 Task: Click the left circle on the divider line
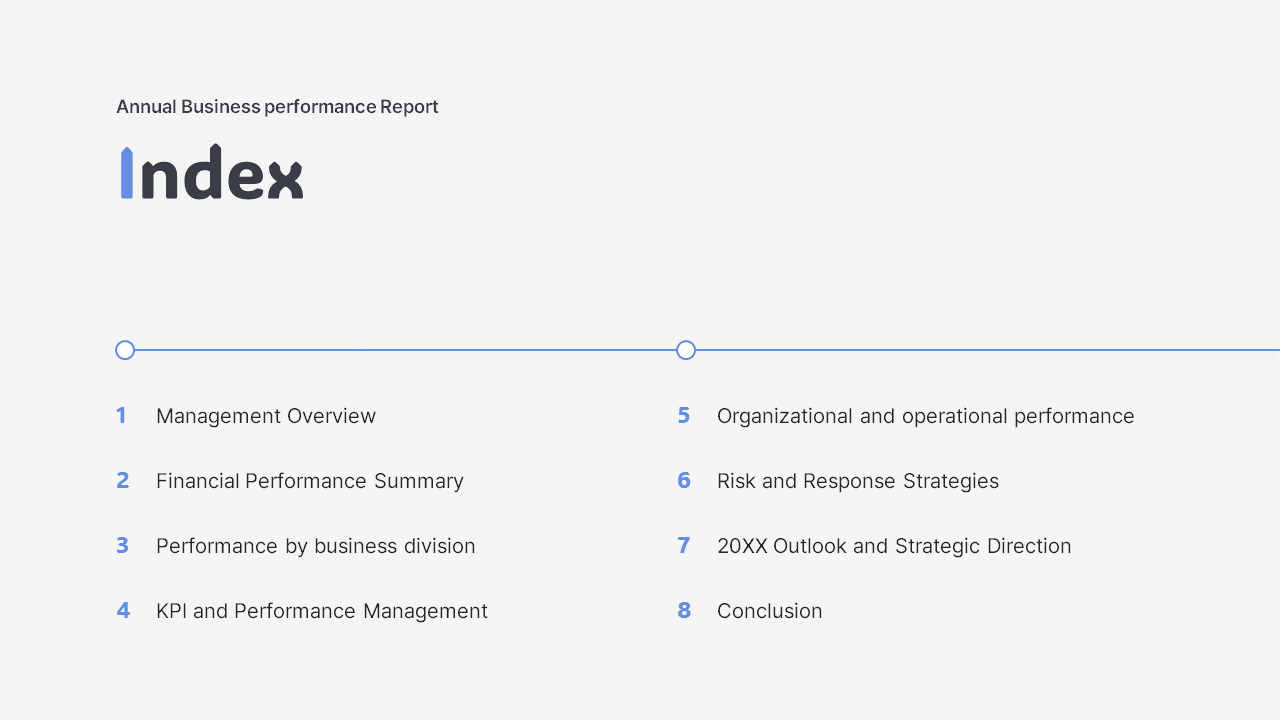tap(125, 350)
